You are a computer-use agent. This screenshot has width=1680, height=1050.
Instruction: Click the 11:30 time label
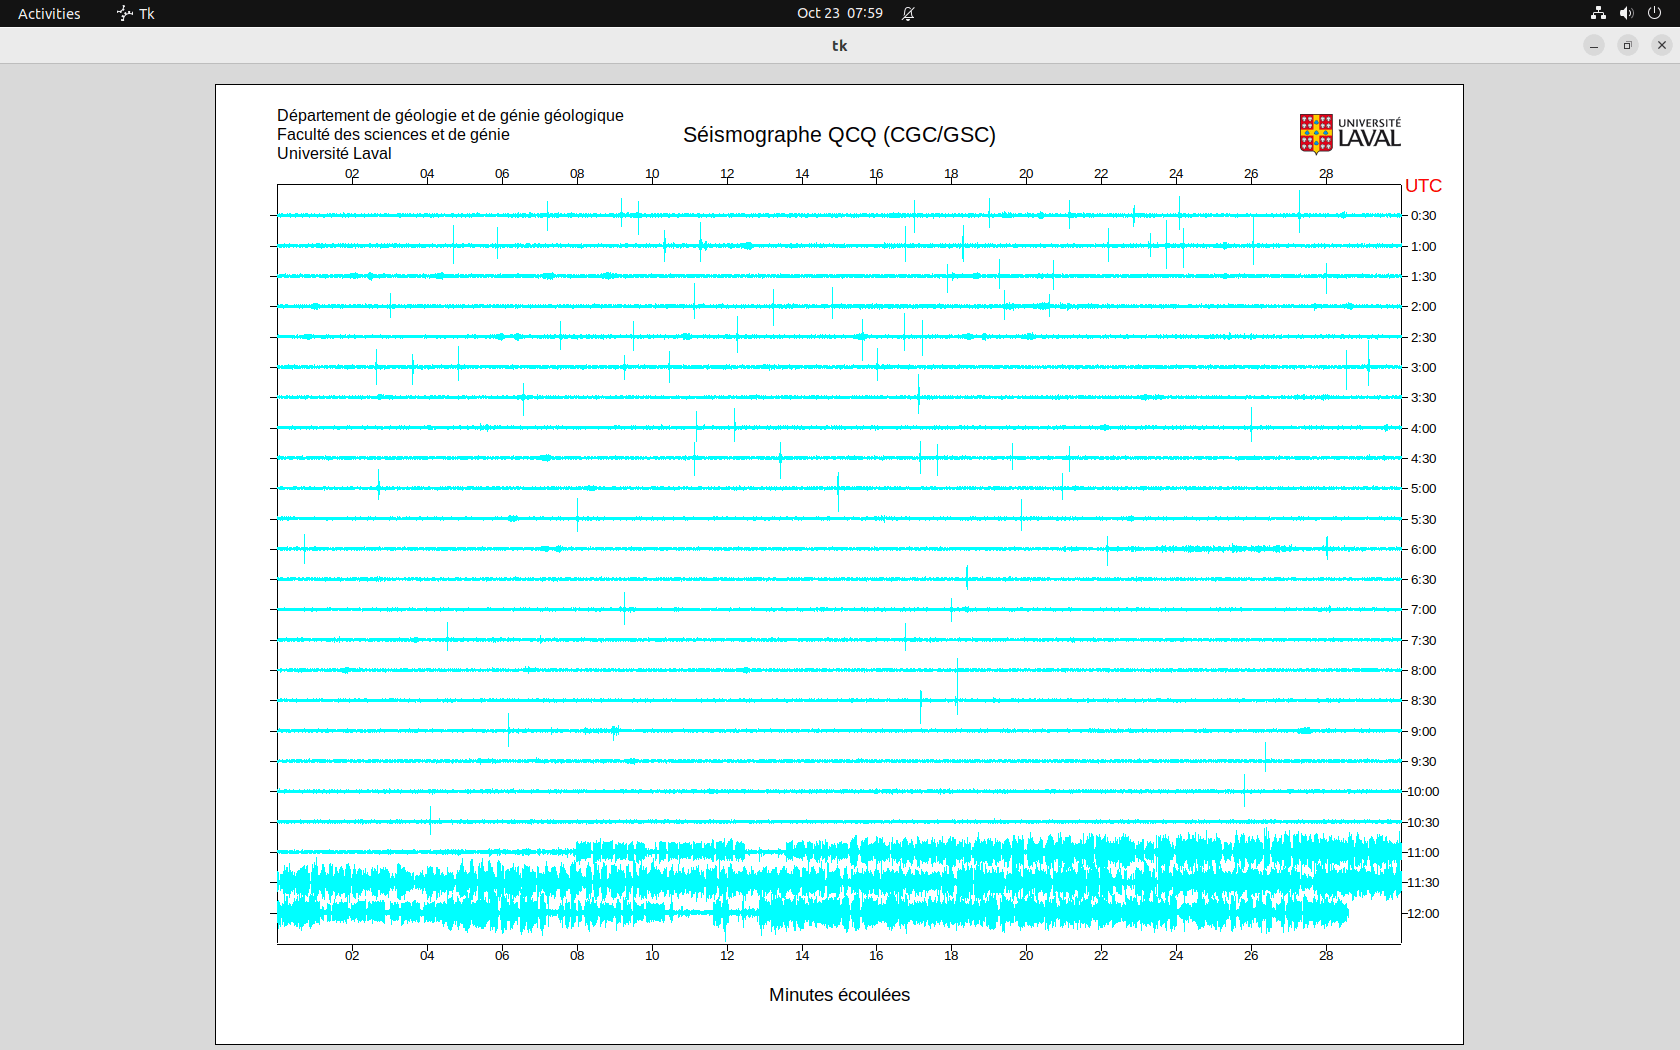pyautogui.click(x=1423, y=882)
